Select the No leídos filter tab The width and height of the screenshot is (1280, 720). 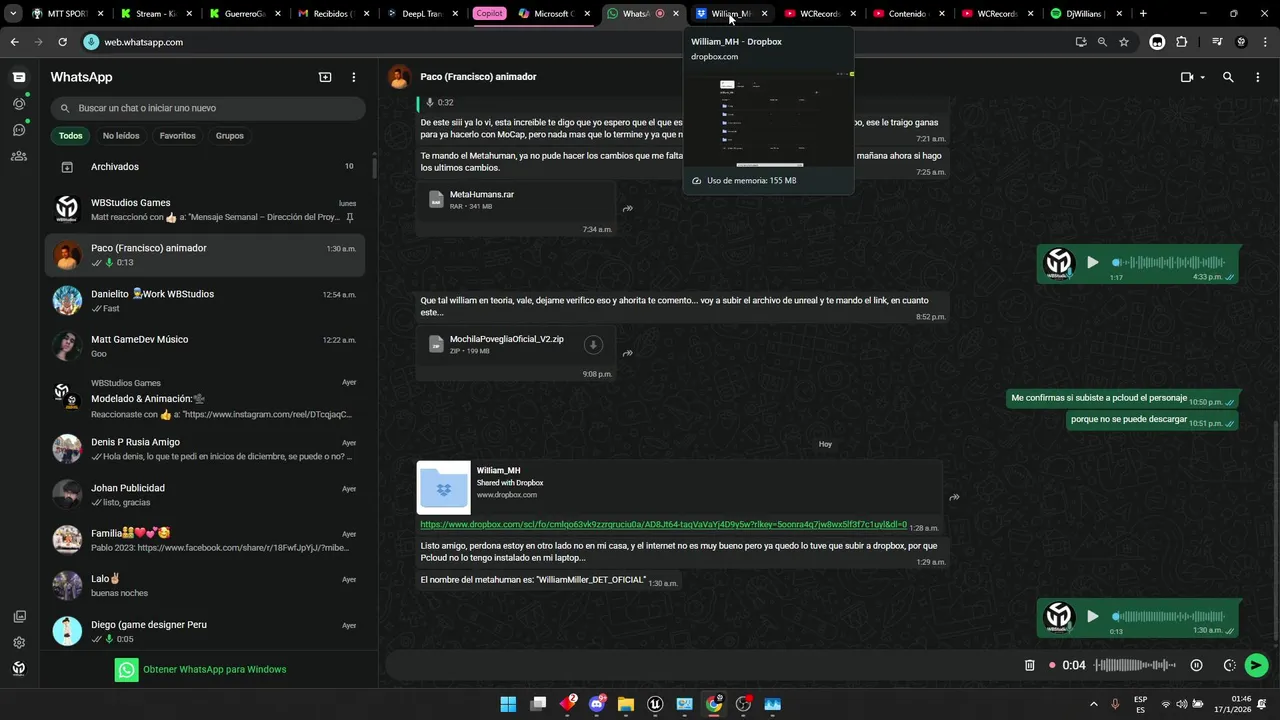[x=121, y=136]
